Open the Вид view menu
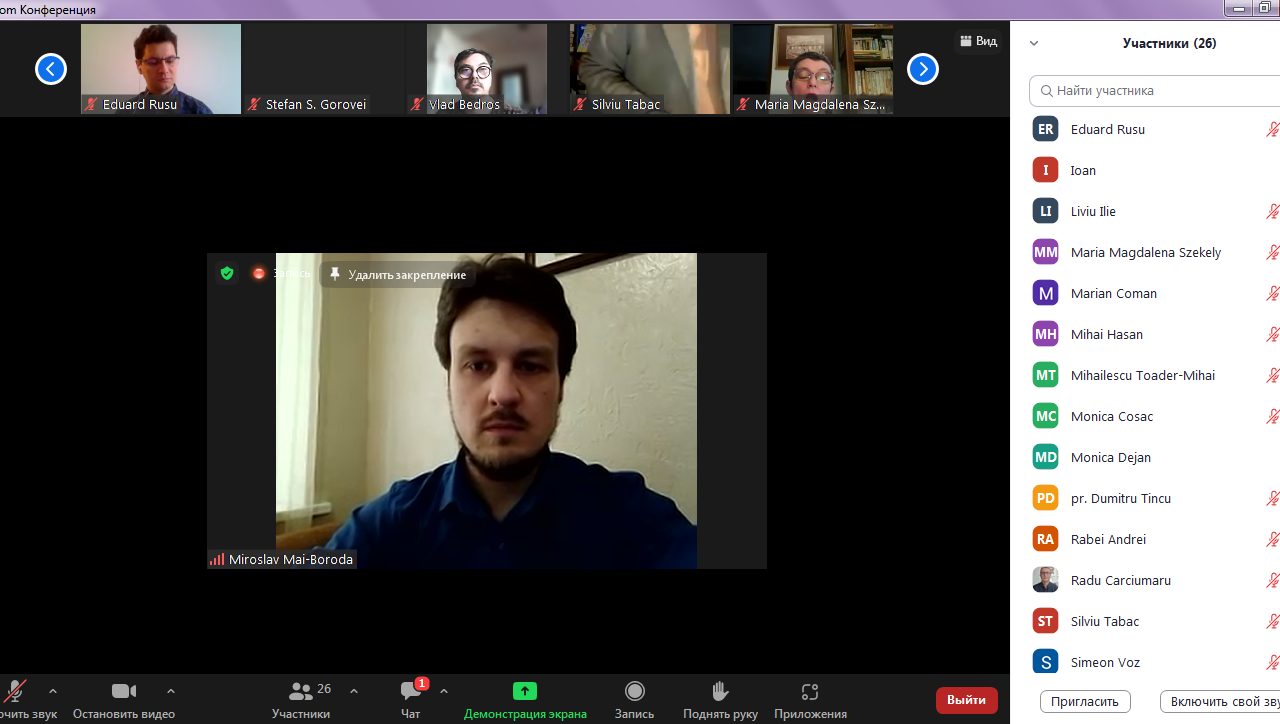1280x724 pixels. coord(979,41)
